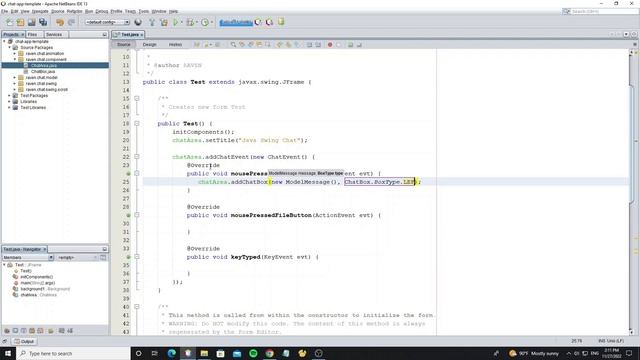Open the Refactor menu
The height and width of the screenshot is (360, 640).
pos(75,11)
